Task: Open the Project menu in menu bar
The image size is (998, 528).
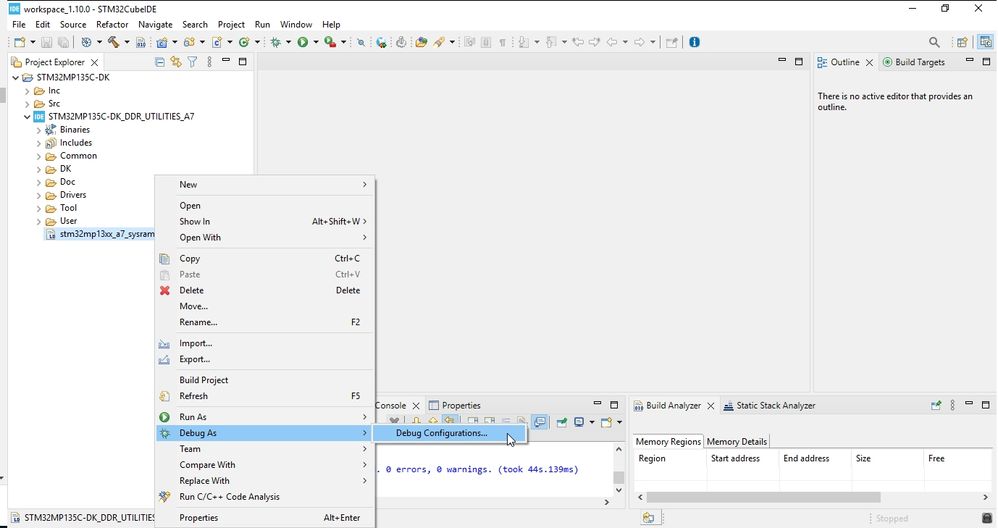Action: point(231,24)
